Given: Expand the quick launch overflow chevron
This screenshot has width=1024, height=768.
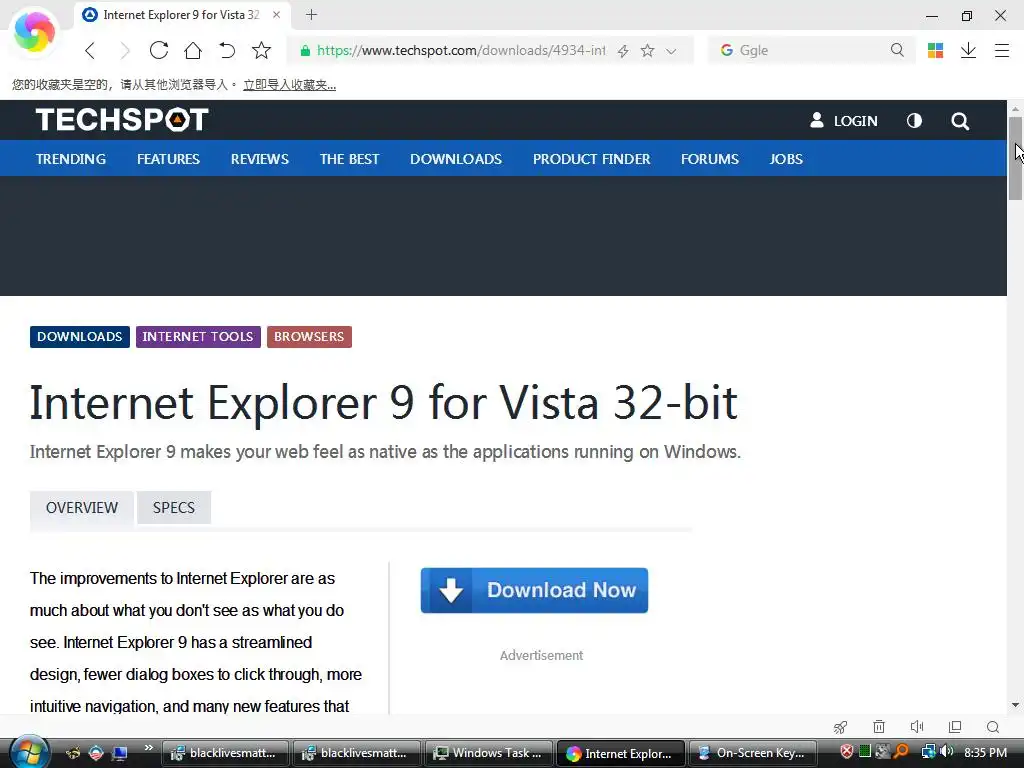Looking at the screenshot, I should point(149,748).
